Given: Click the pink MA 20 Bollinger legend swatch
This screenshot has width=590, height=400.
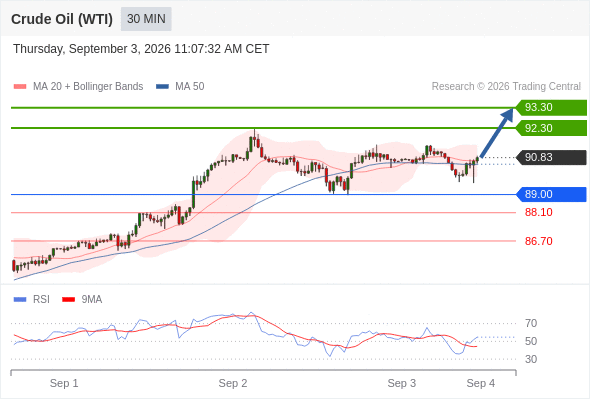Looking at the screenshot, I should point(20,87).
